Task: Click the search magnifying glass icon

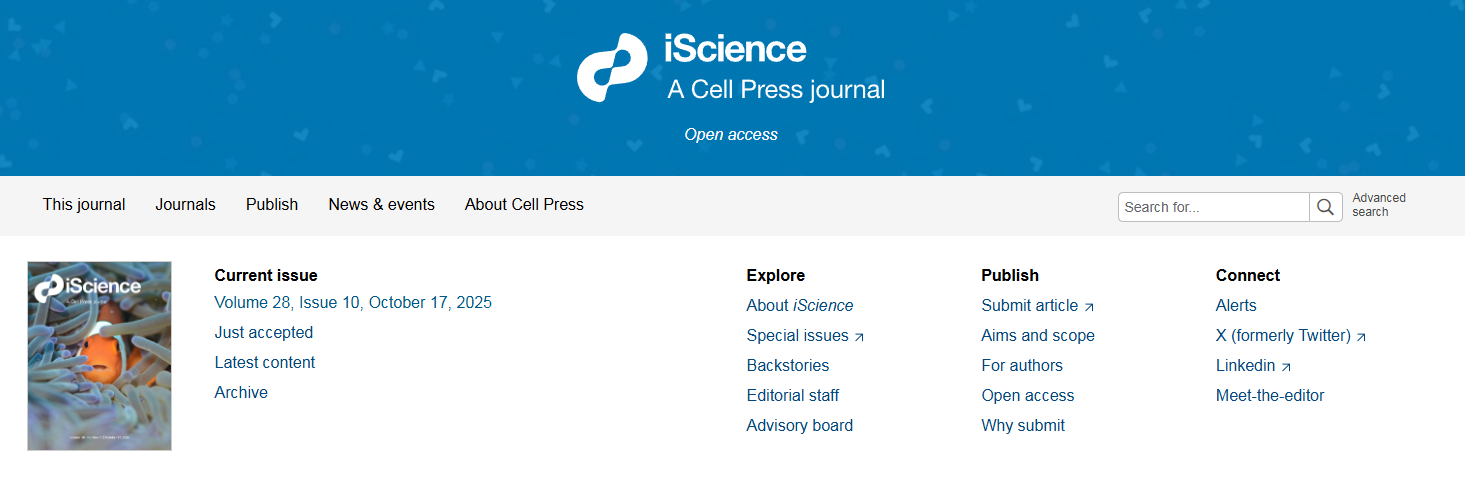Action: (x=1325, y=207)
